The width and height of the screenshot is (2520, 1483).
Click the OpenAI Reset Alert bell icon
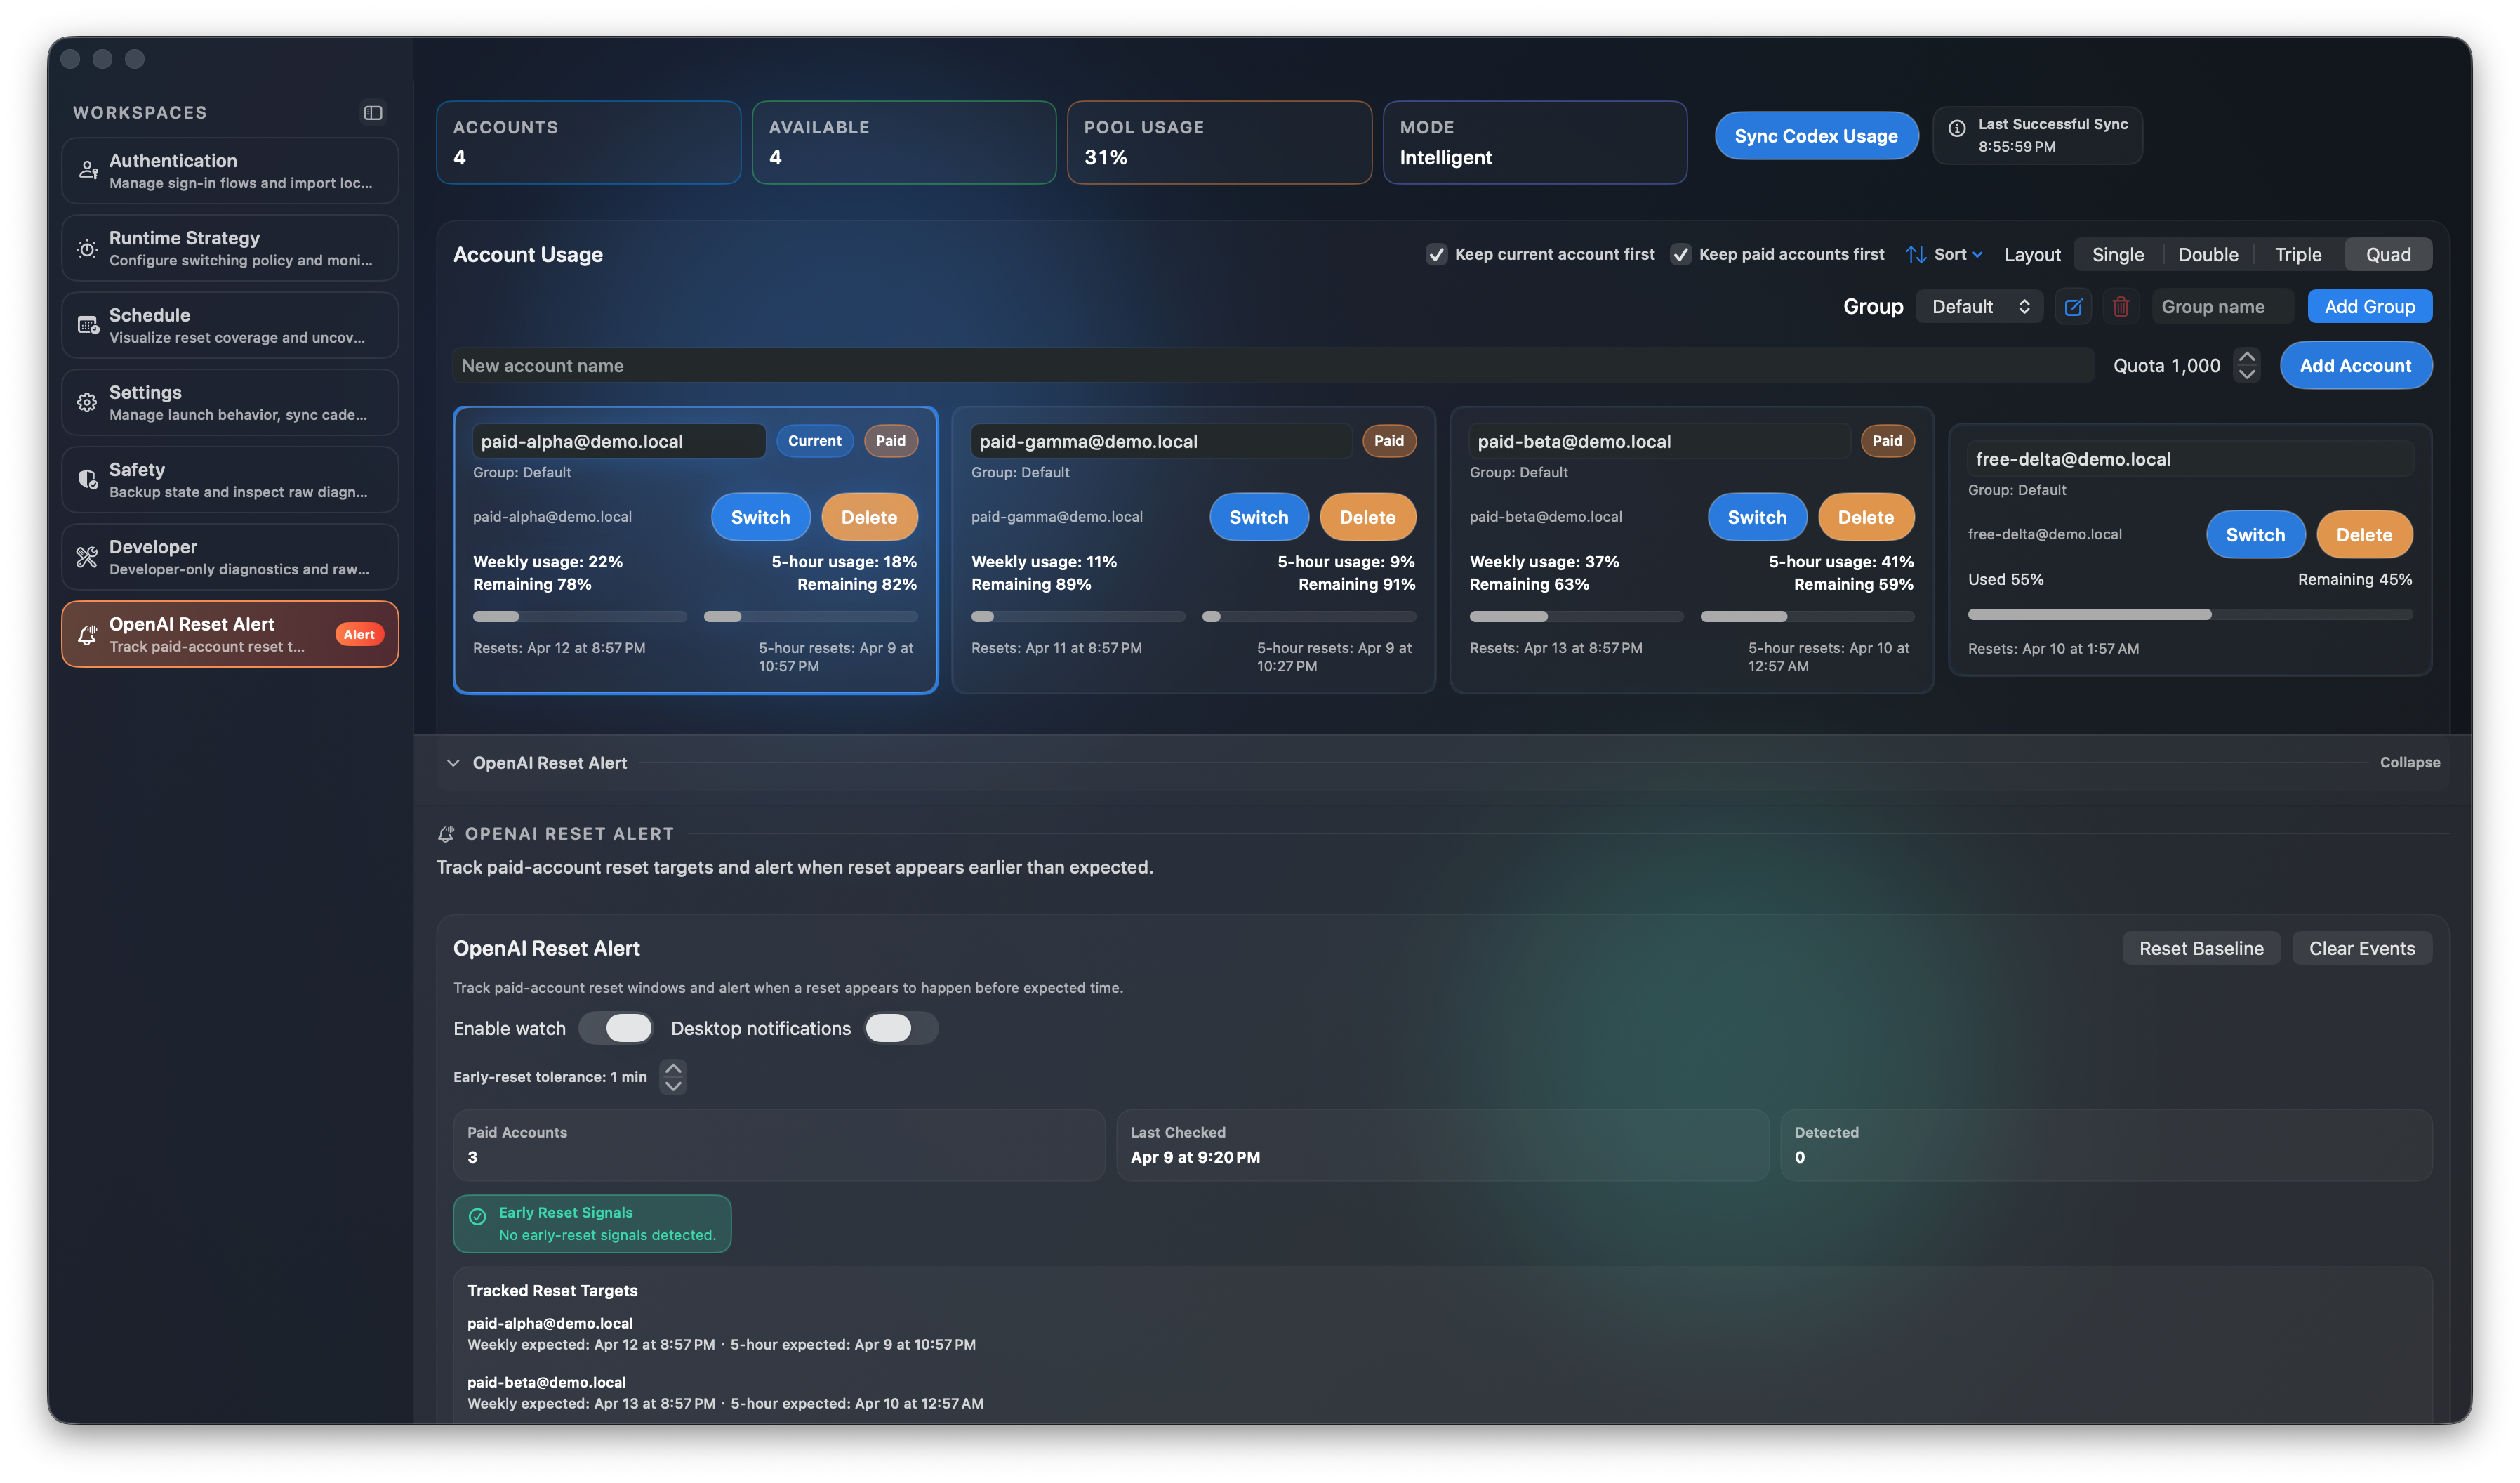click(88, 634)
